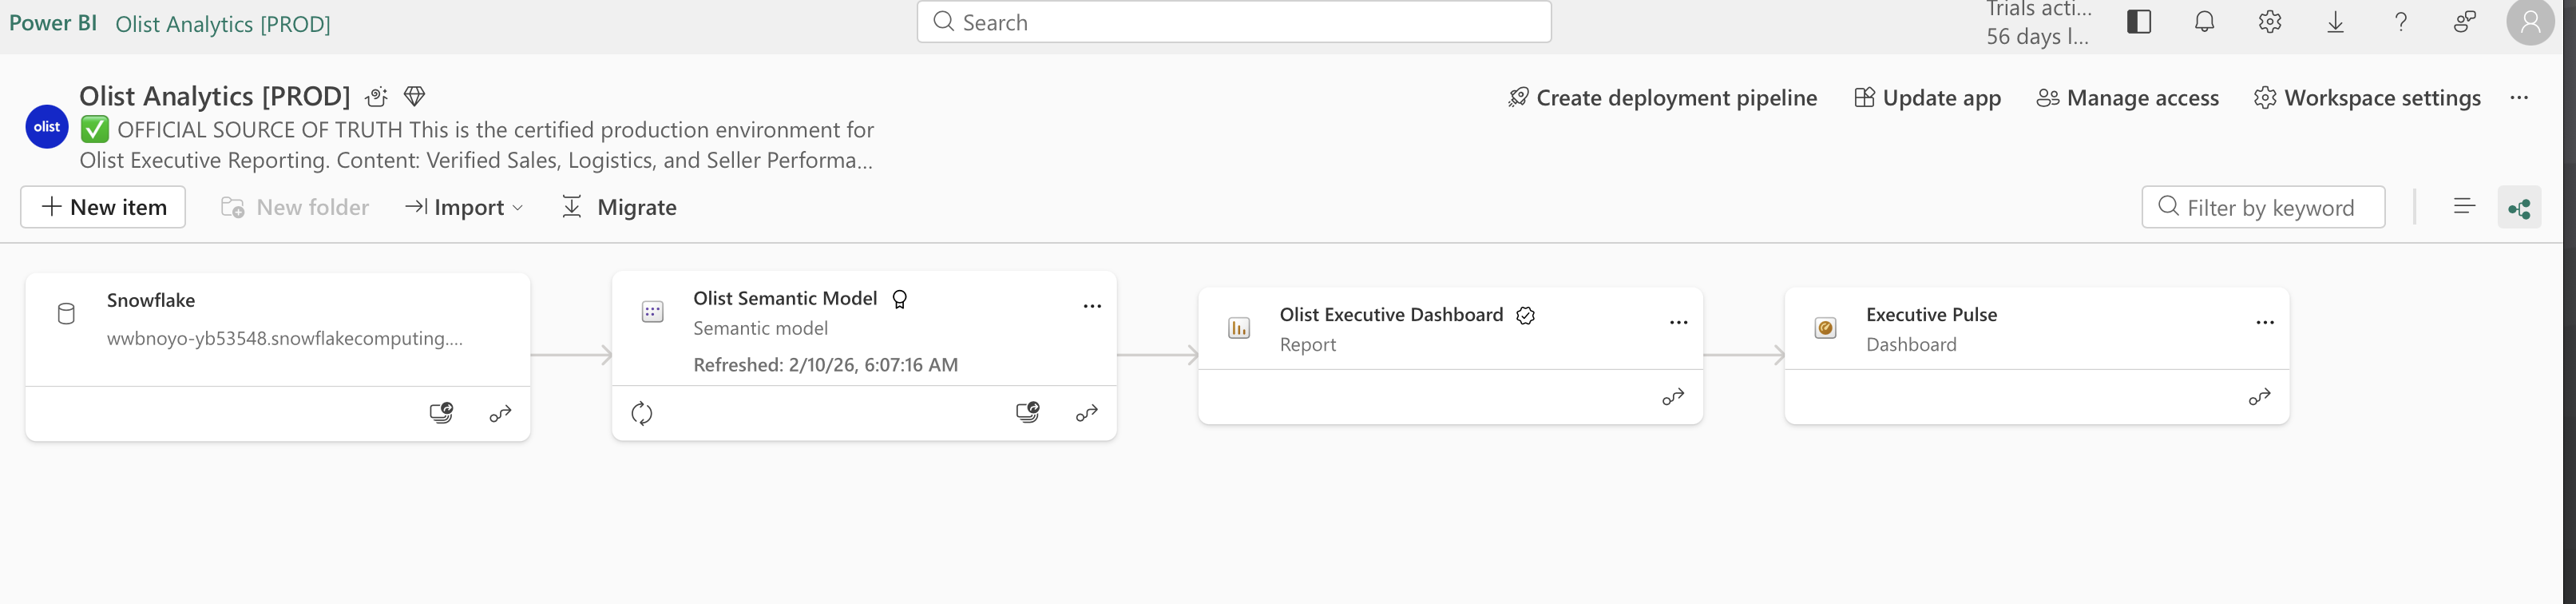The height and width of the screenshot is (604, 2576).
Task: Show lineage for the Snowflake source
Action: point(501,413)
